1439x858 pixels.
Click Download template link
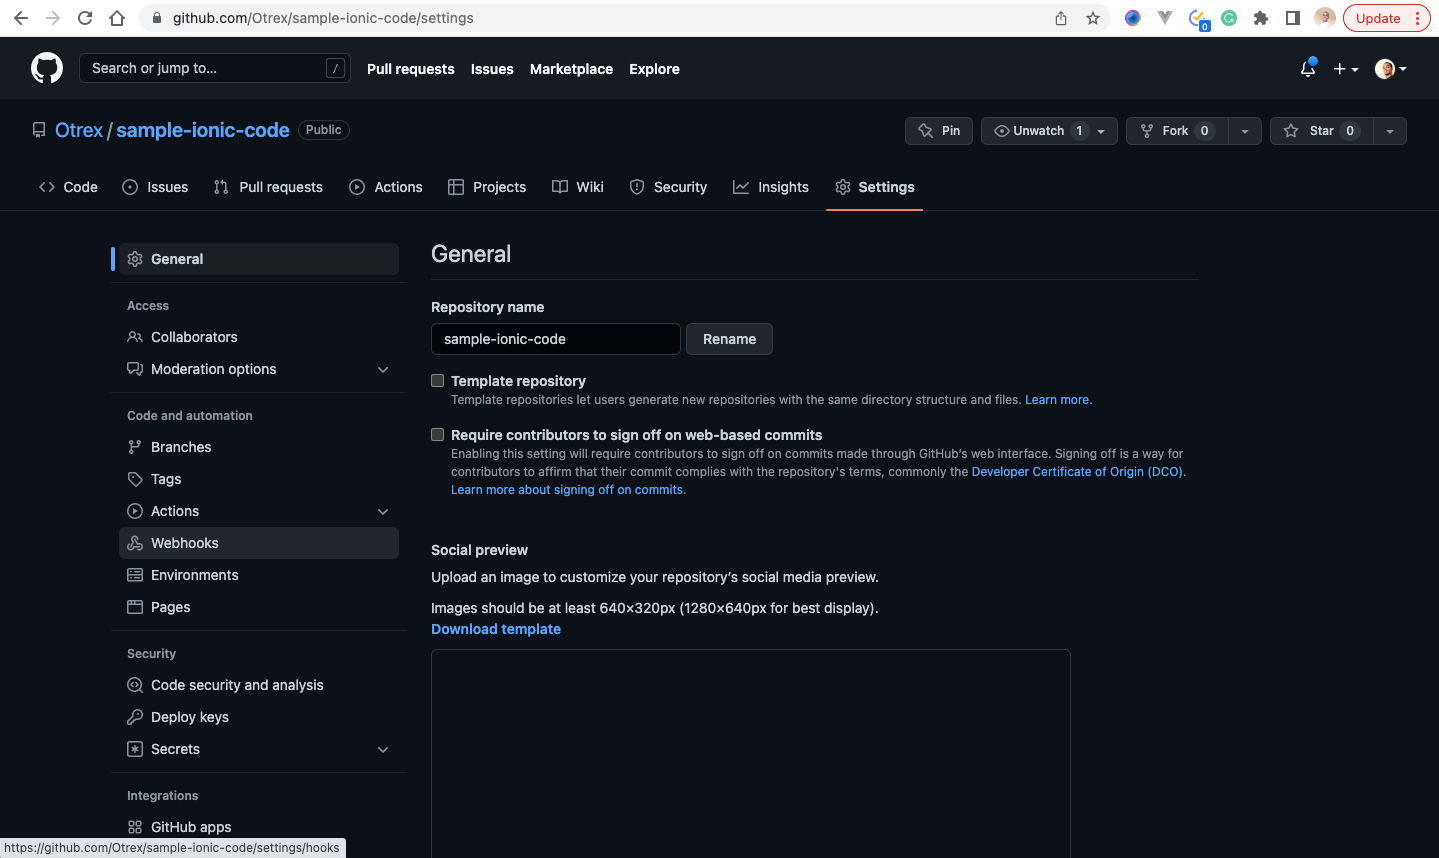click(x=496, y=629)
